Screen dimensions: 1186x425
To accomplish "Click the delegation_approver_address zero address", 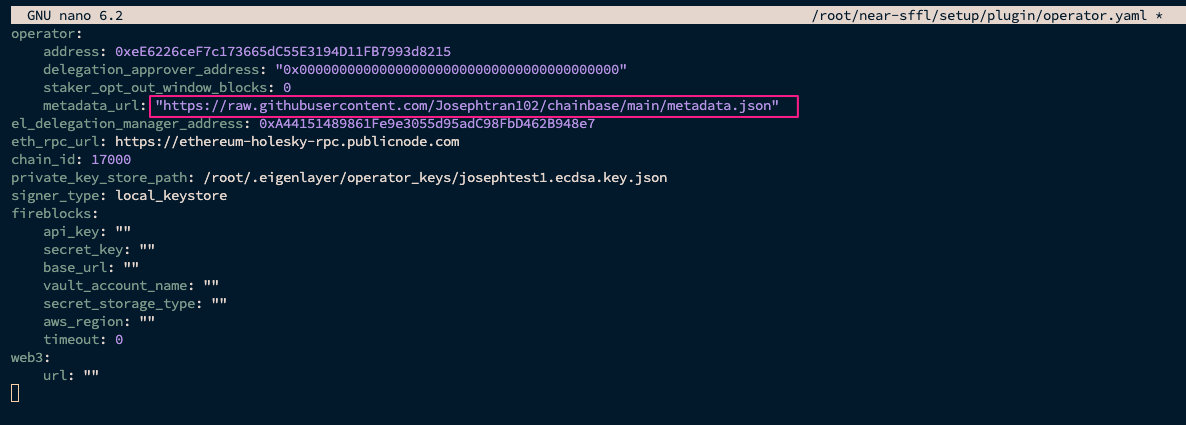I will (450, 69).
